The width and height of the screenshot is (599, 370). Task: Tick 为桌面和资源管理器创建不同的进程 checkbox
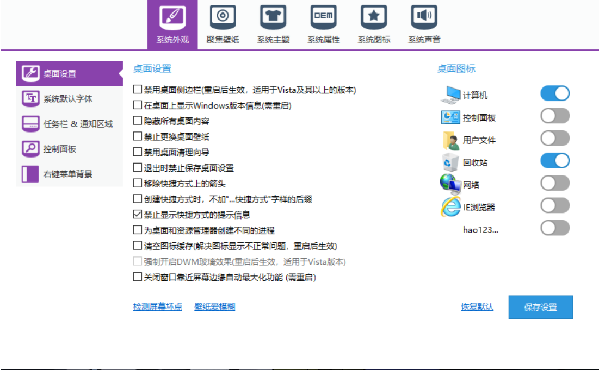[x=137, y=230]
